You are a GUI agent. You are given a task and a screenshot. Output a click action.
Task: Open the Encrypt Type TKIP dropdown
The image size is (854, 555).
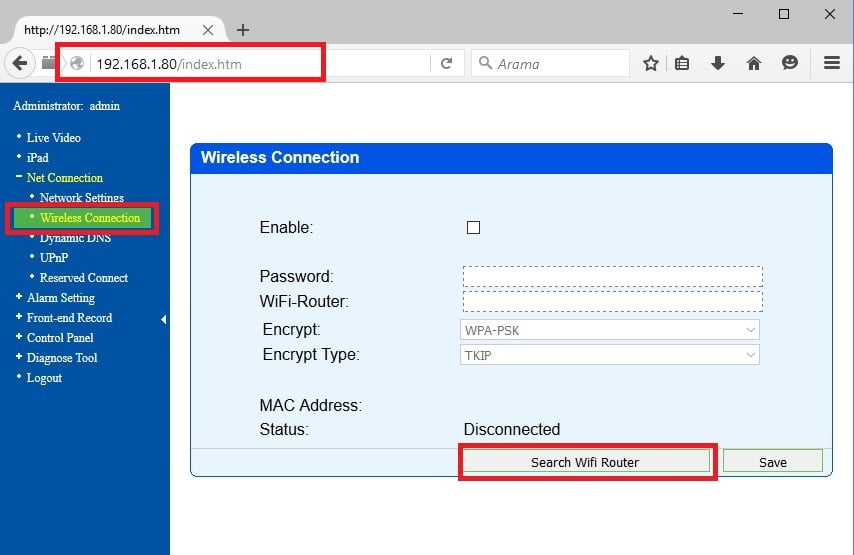click(x=611, y=355)
